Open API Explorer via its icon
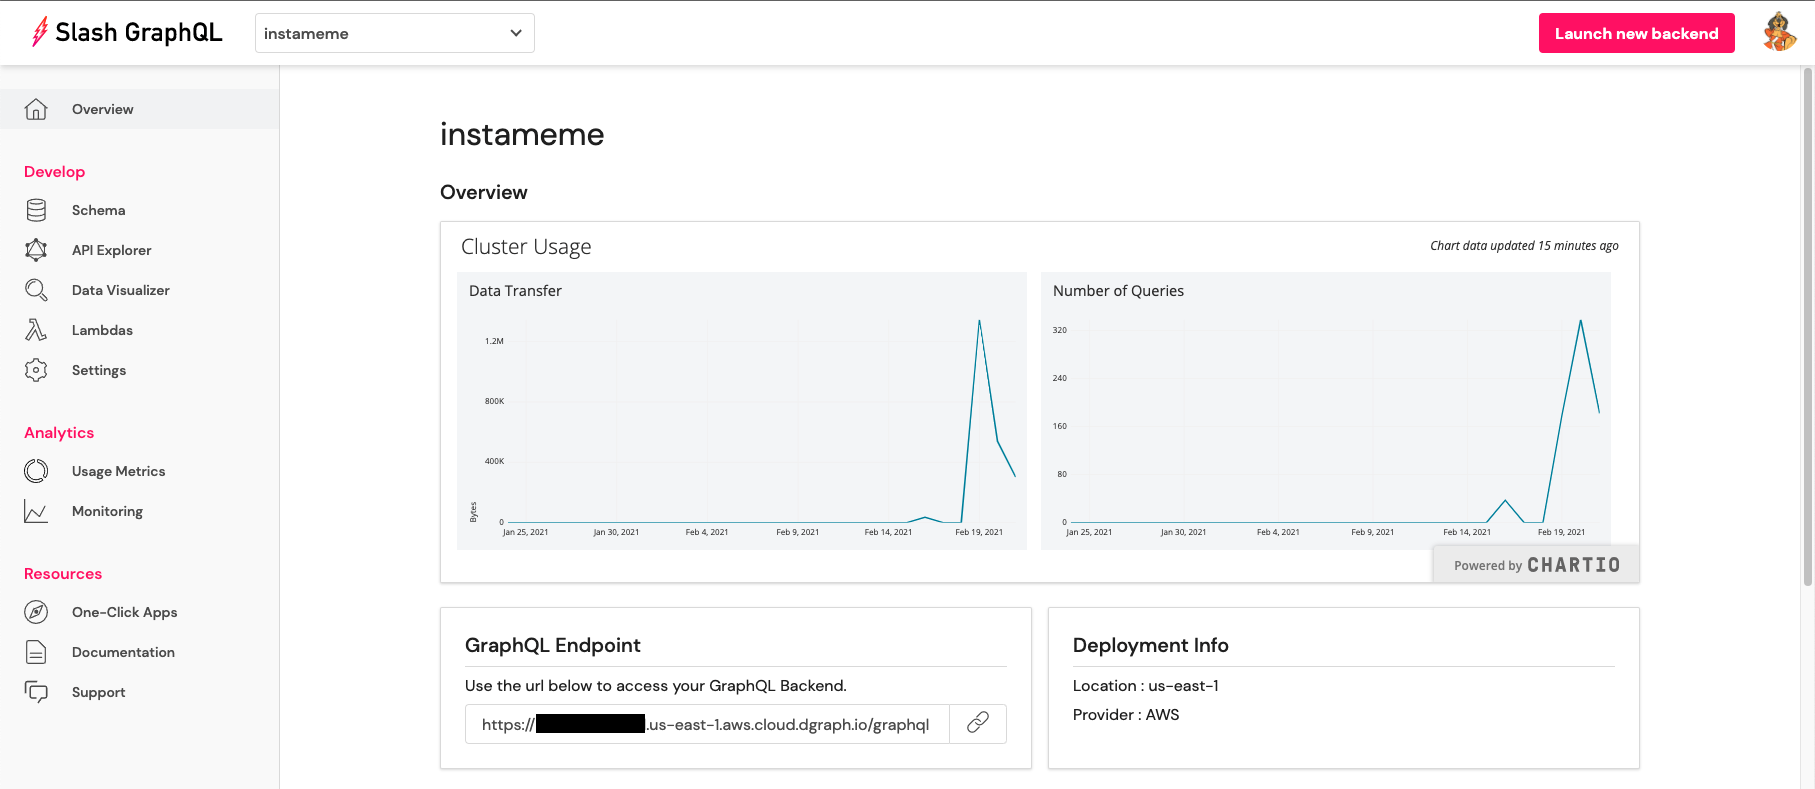Image resolution: width=1815 pixels, height=789 pixels. [36, 250]
